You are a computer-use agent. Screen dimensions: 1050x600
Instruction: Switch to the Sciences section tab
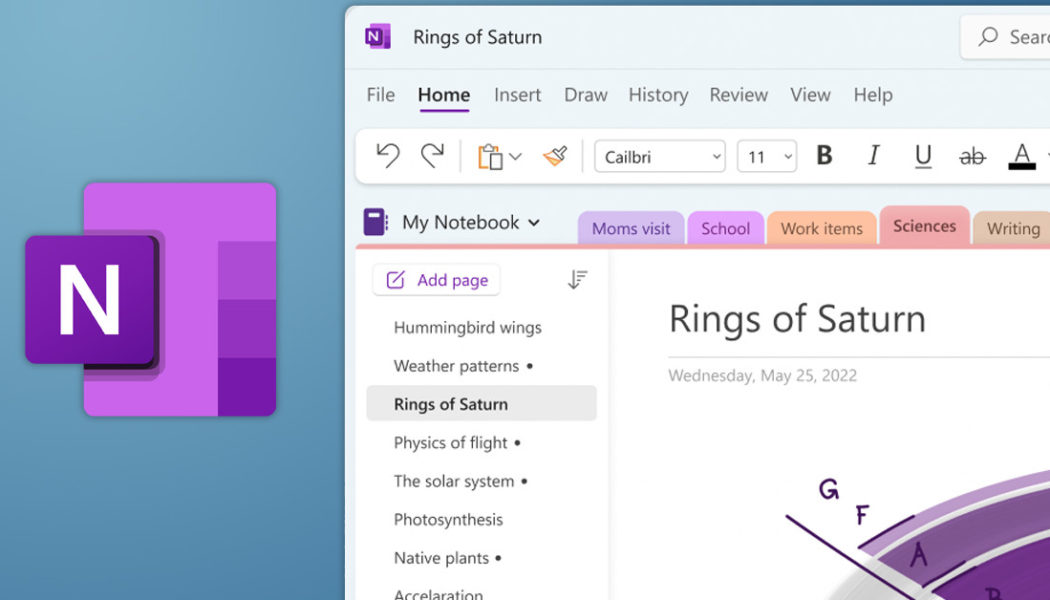[x=923, y=226]
